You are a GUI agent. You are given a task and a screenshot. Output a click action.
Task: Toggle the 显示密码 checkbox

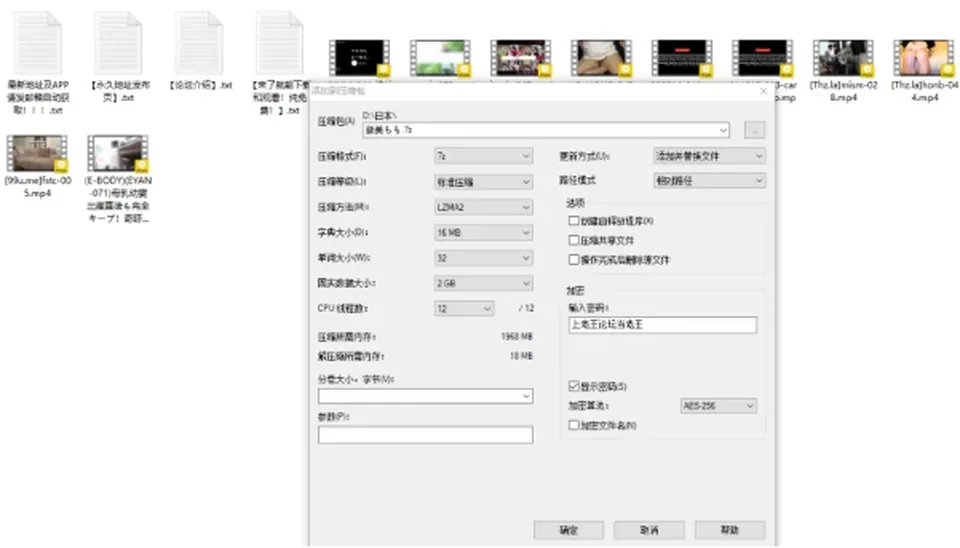point(574,386)
